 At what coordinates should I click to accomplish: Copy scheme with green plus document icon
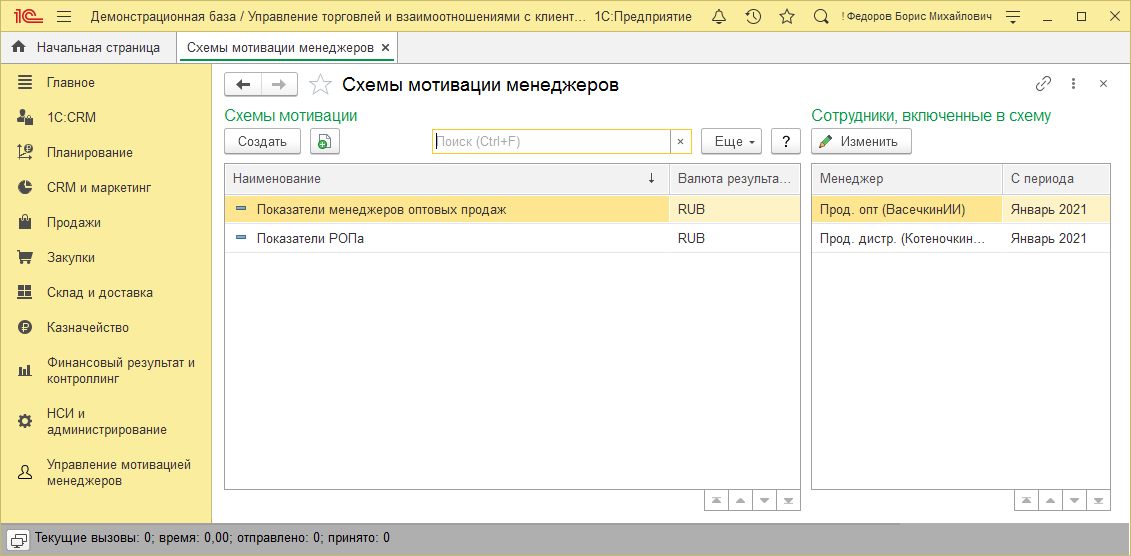pyautogui.click(x=325, y=141)
